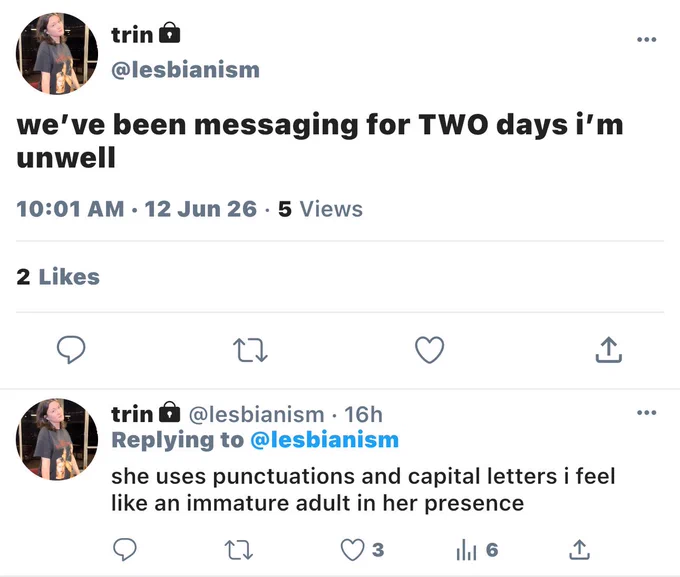680x577 pixels.
Task: Share the main tweet via upload icon
Action: click(x=608, y=350)
